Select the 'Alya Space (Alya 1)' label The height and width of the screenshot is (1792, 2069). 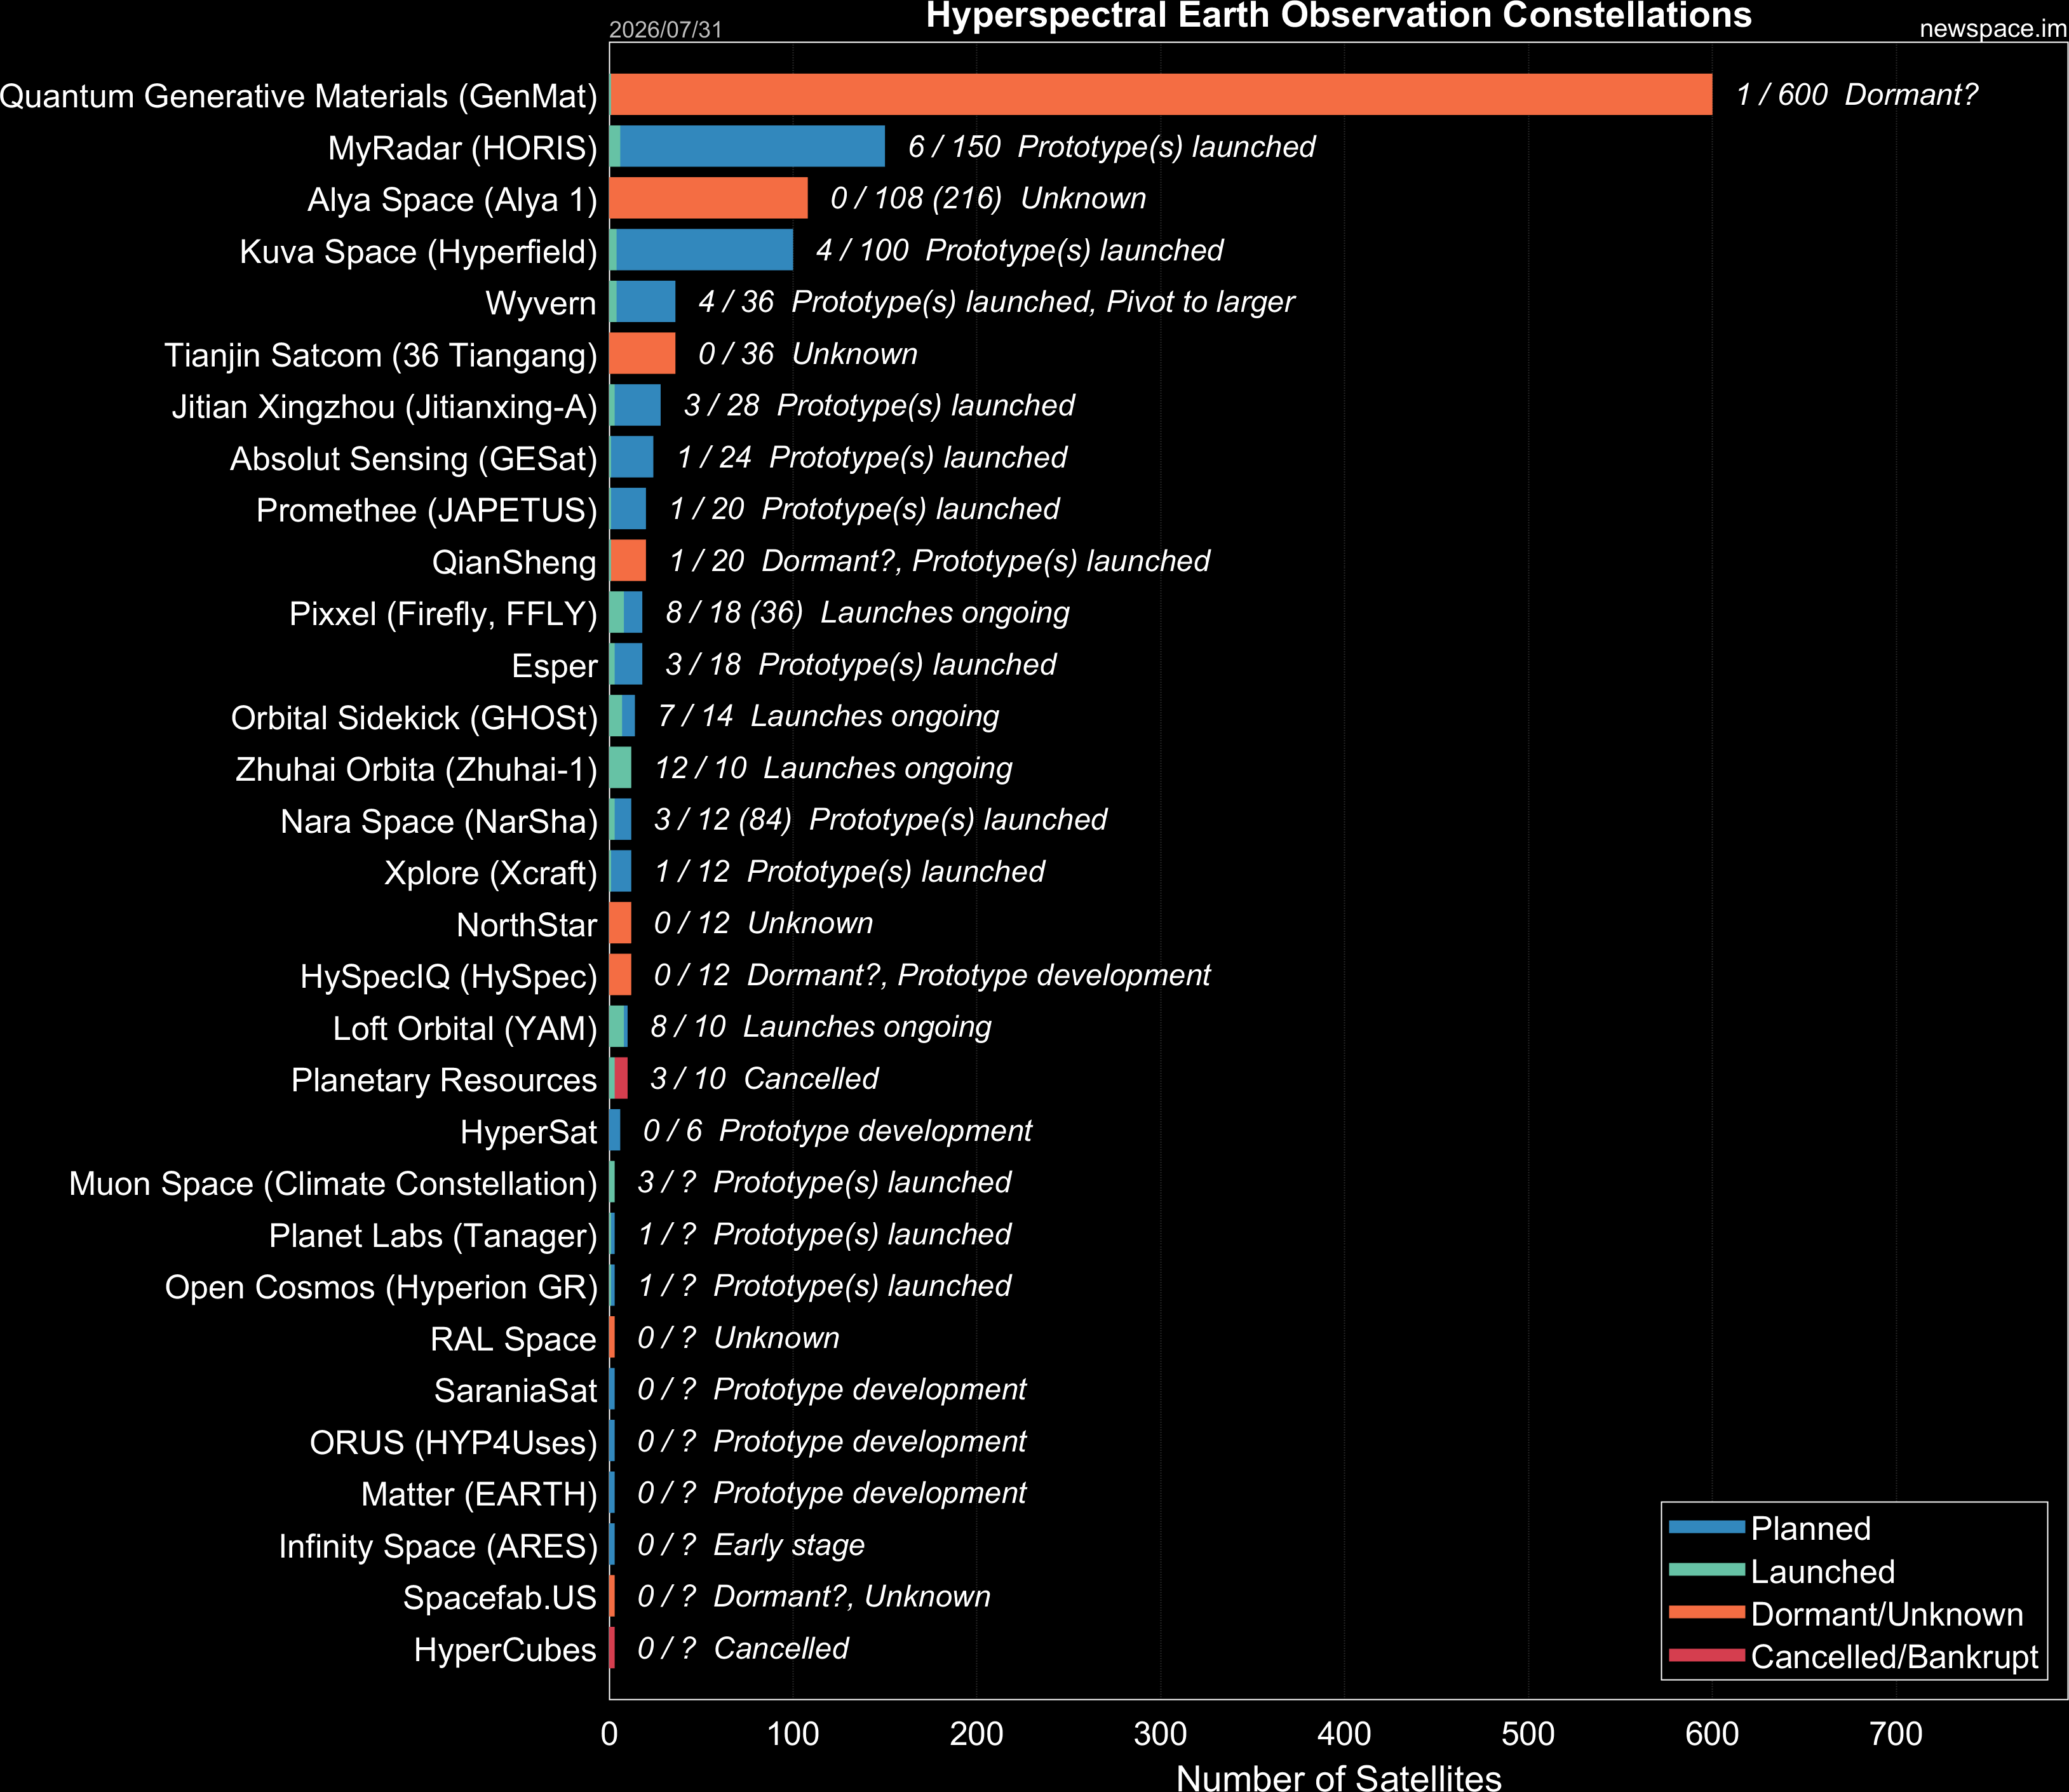[452, 200]
